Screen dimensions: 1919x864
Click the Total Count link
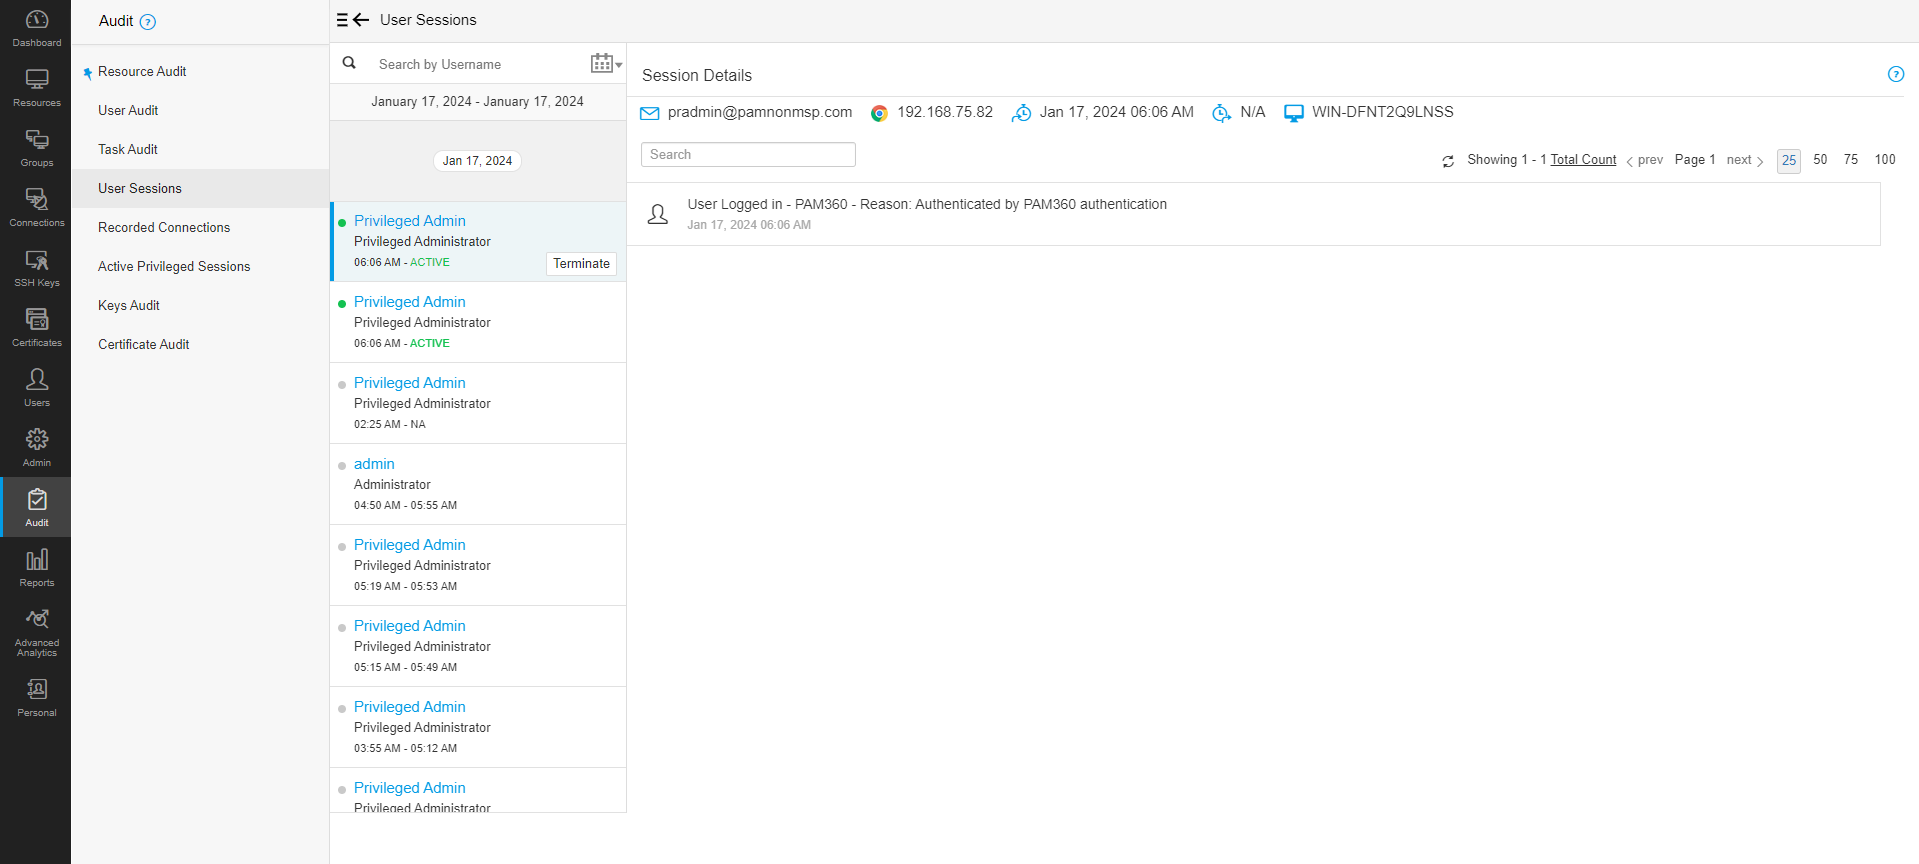coord(1583,160)
